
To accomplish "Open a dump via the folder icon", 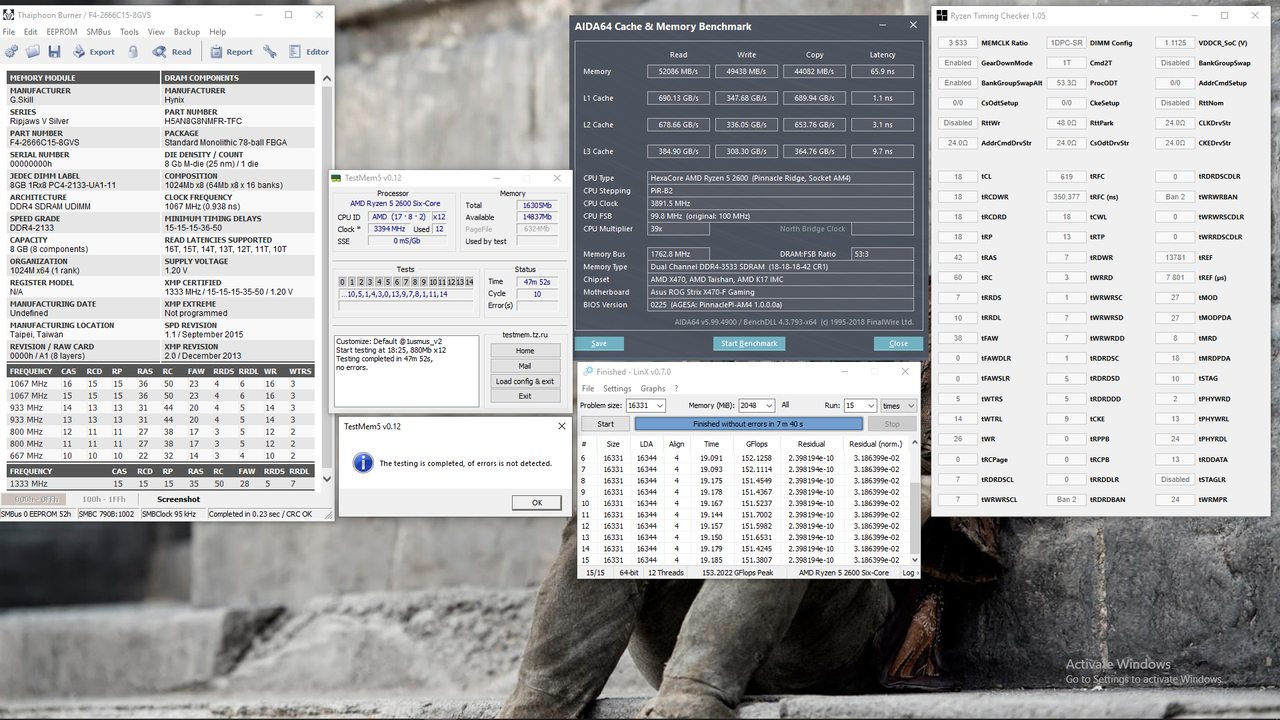I will point(32,51).
